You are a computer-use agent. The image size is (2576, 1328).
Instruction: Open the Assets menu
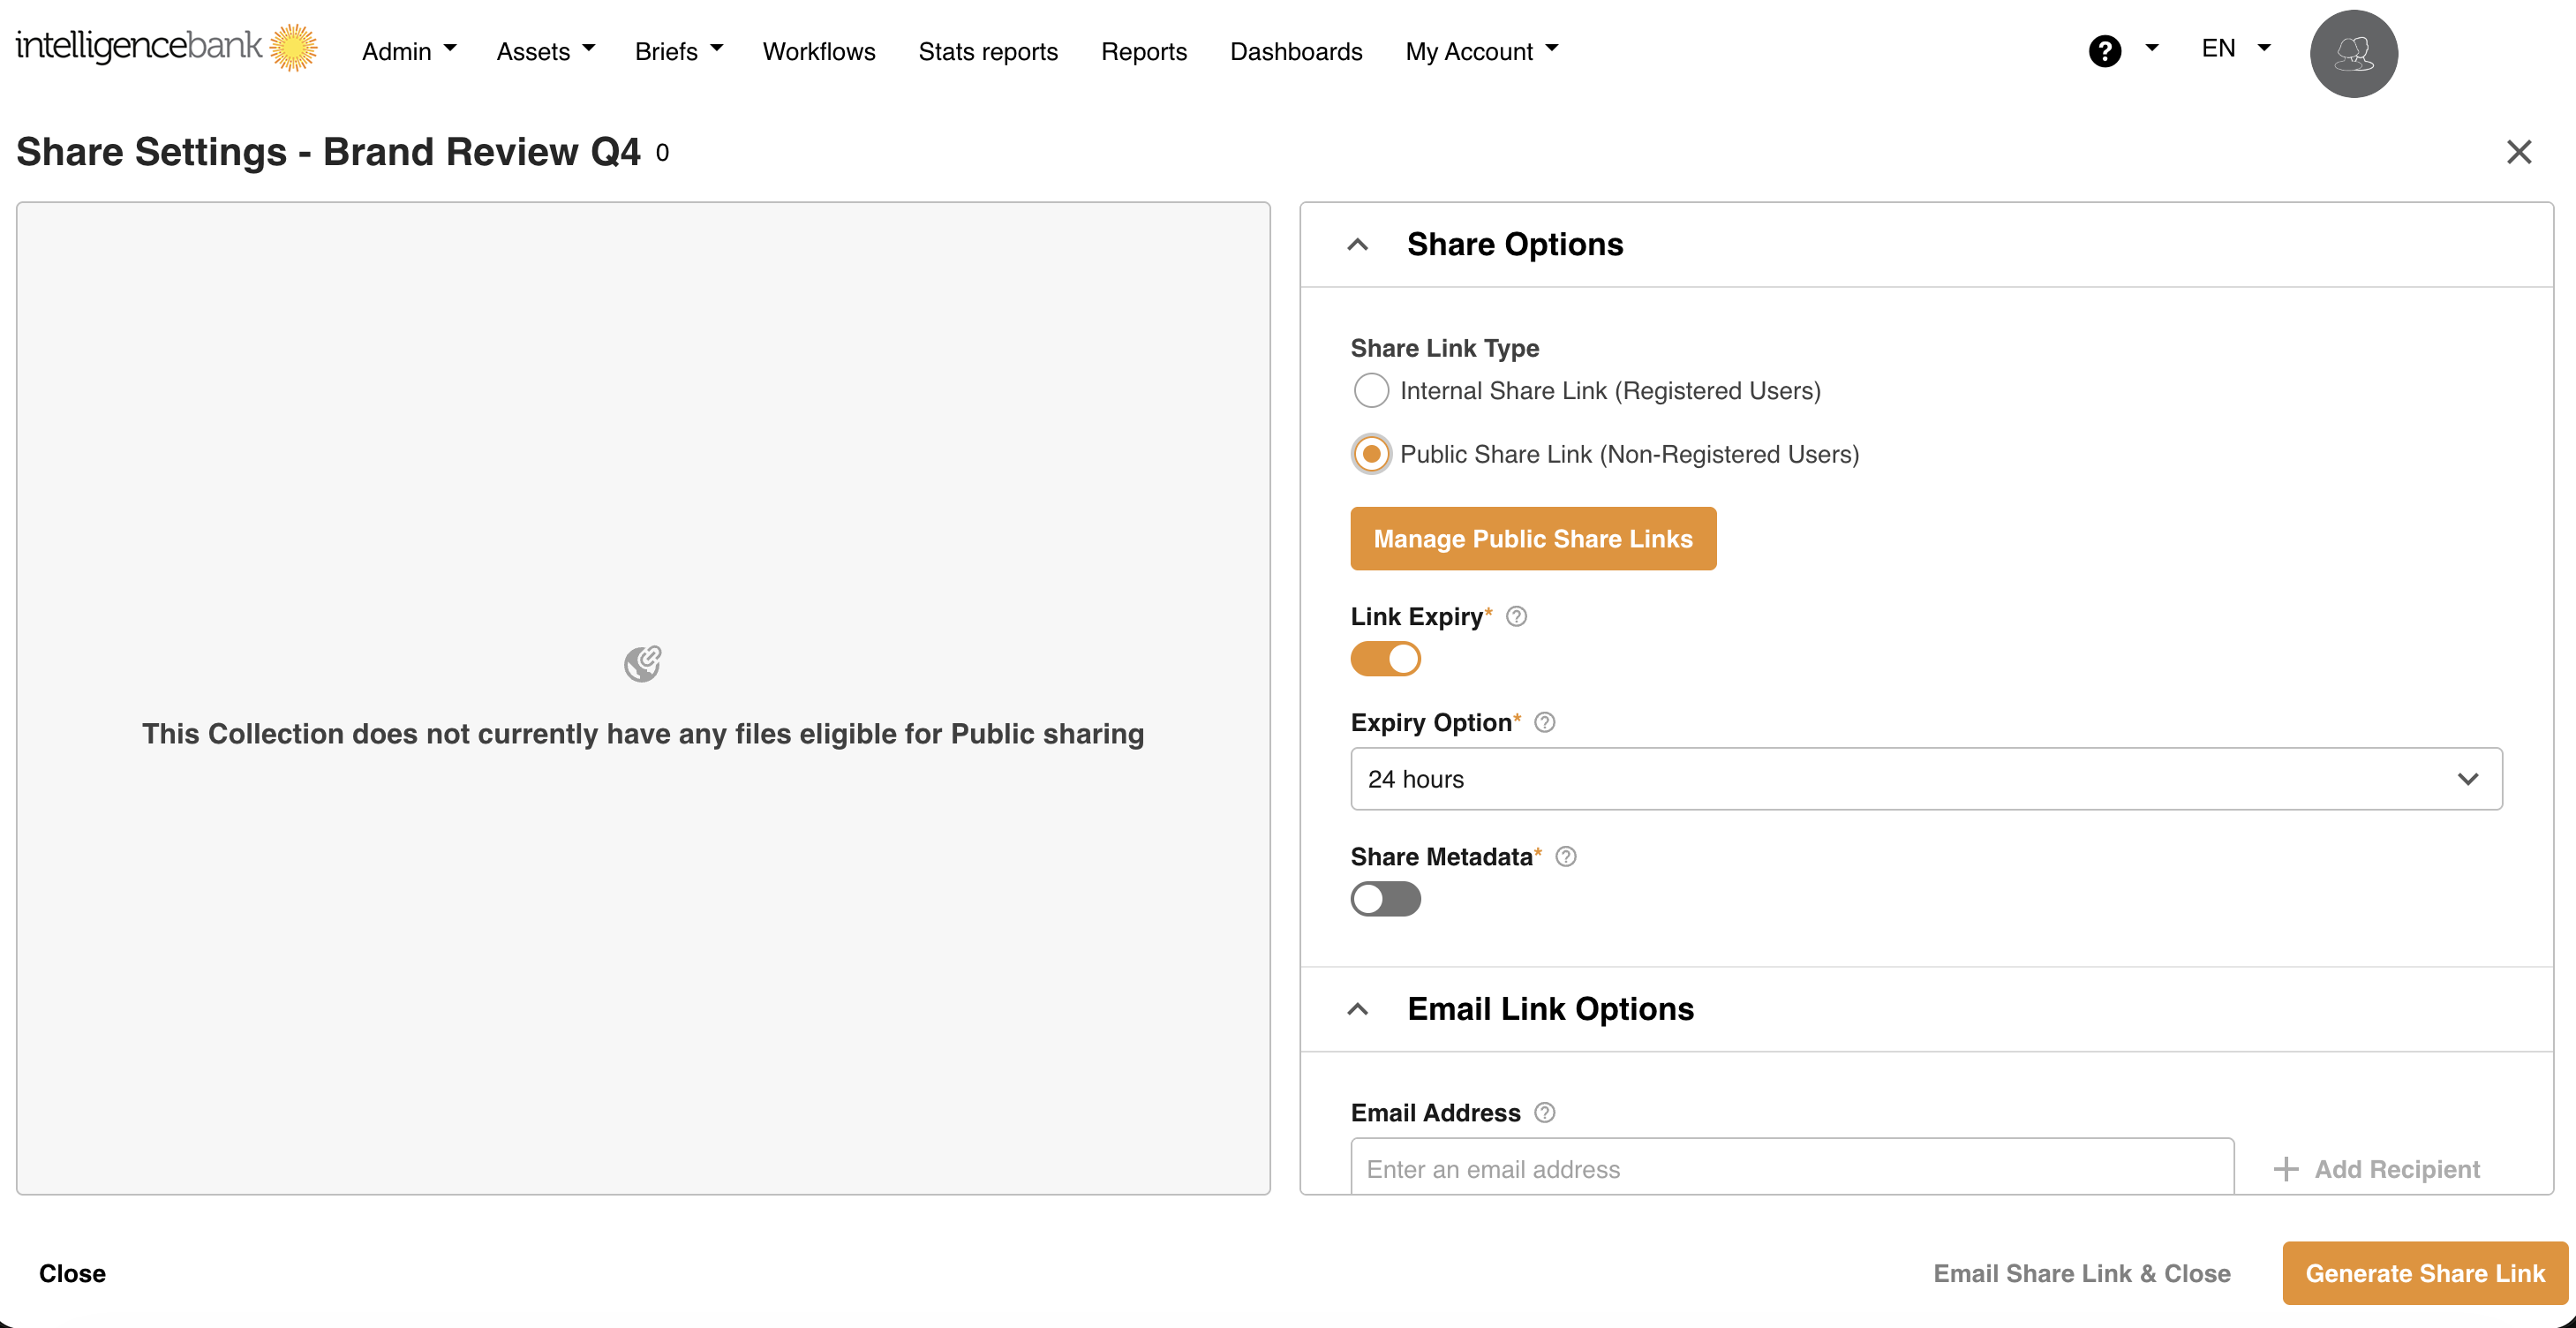[545, 51]
